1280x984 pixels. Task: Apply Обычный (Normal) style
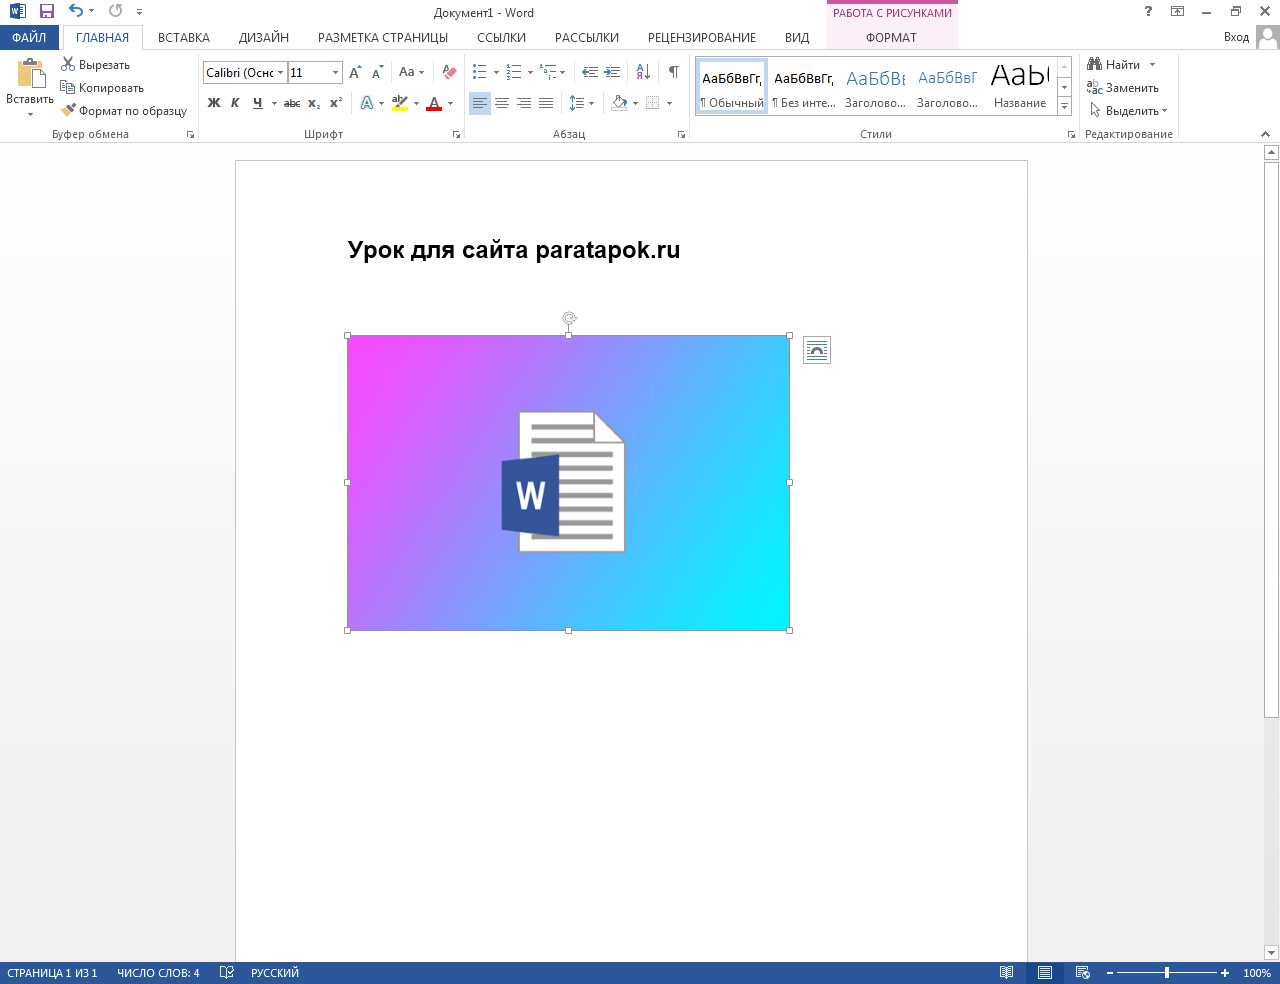pos(732,85)
